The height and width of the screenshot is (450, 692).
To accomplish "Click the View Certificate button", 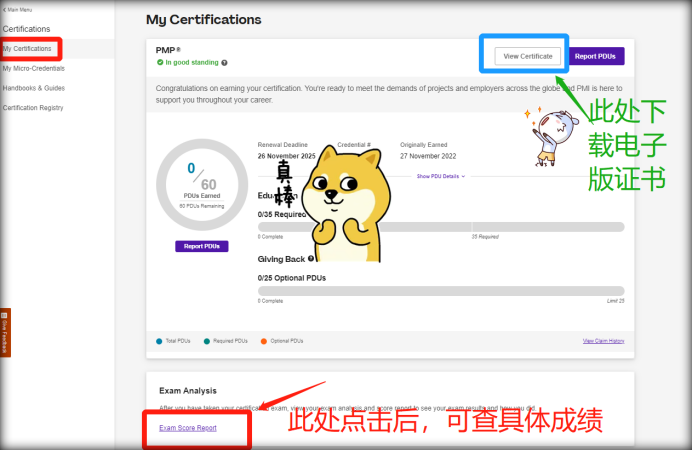I will [x=528, y=56].
